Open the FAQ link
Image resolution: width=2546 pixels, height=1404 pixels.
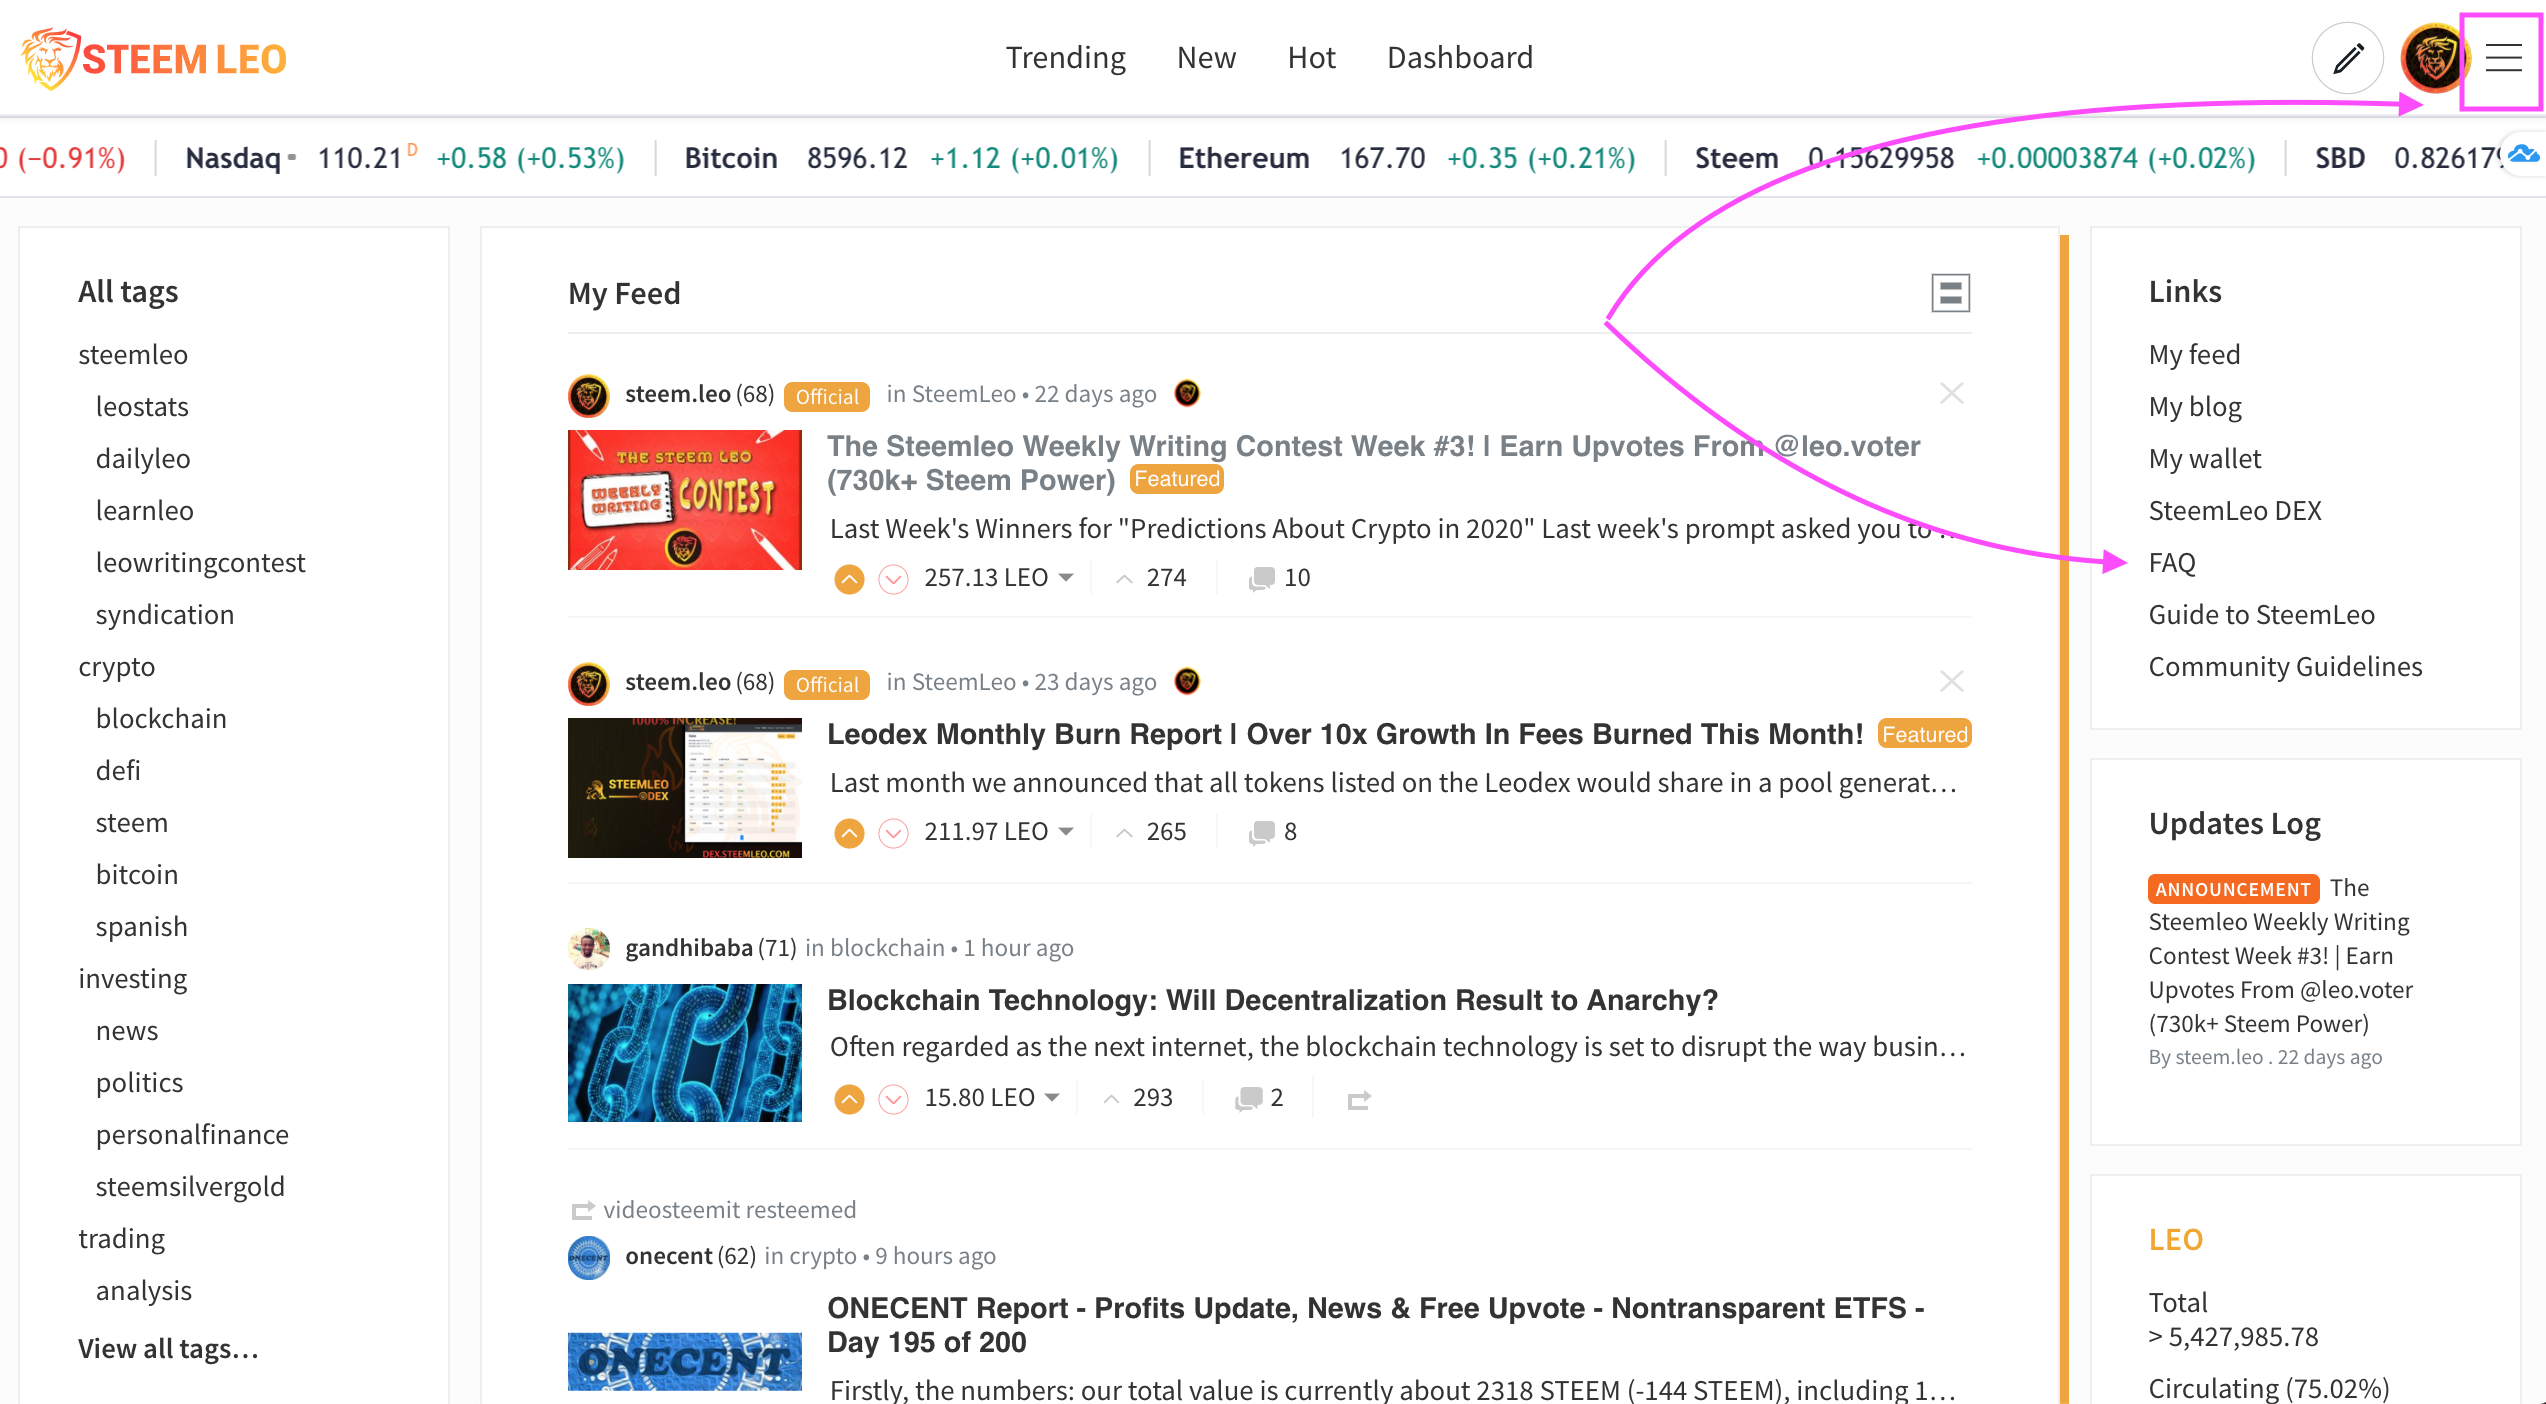2172,562
